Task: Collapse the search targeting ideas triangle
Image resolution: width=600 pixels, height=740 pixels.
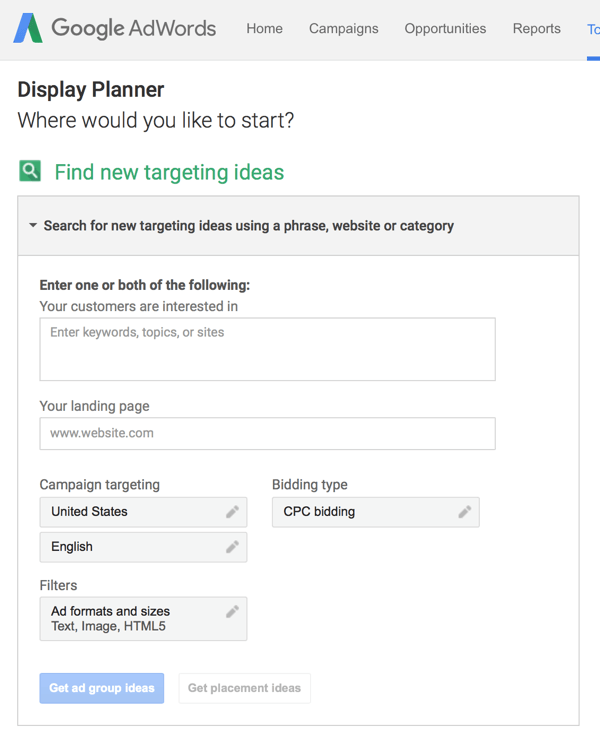Action: [x=33, y=226]
